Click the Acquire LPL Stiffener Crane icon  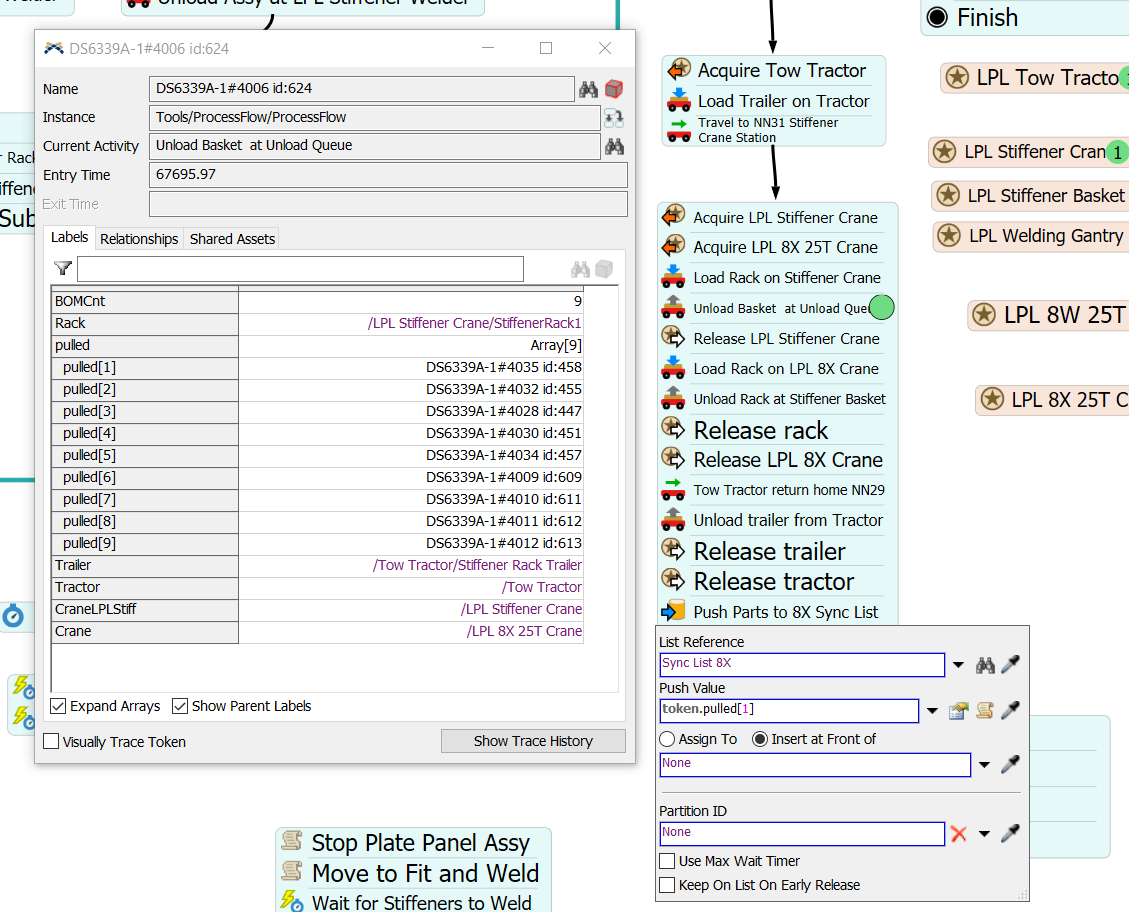[x=673, y=216]
